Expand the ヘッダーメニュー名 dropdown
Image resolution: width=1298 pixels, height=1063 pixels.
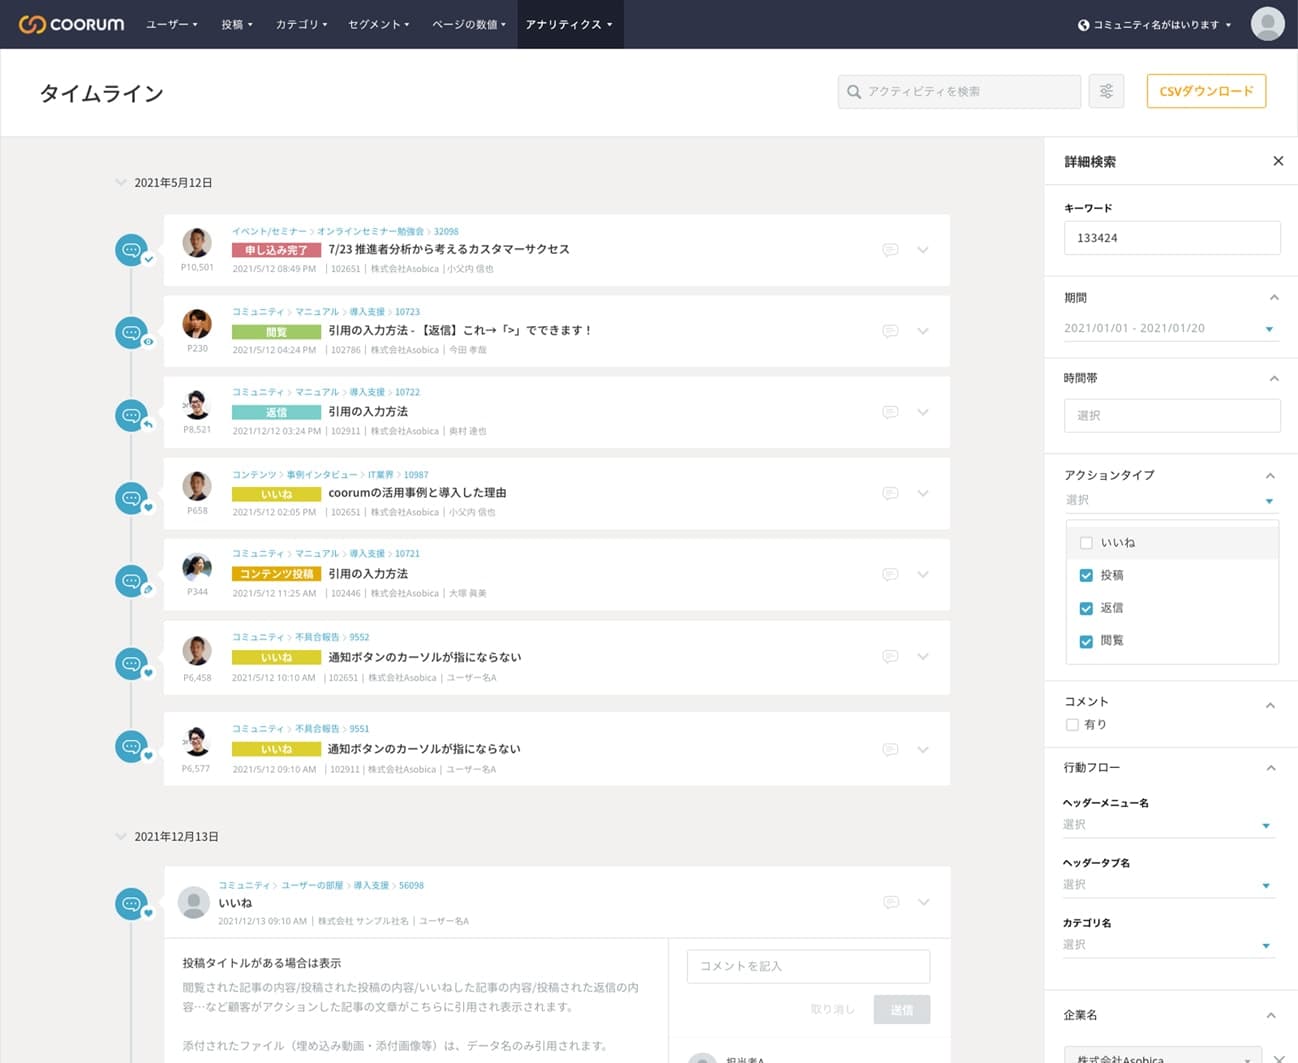[x=1168, y=825]
